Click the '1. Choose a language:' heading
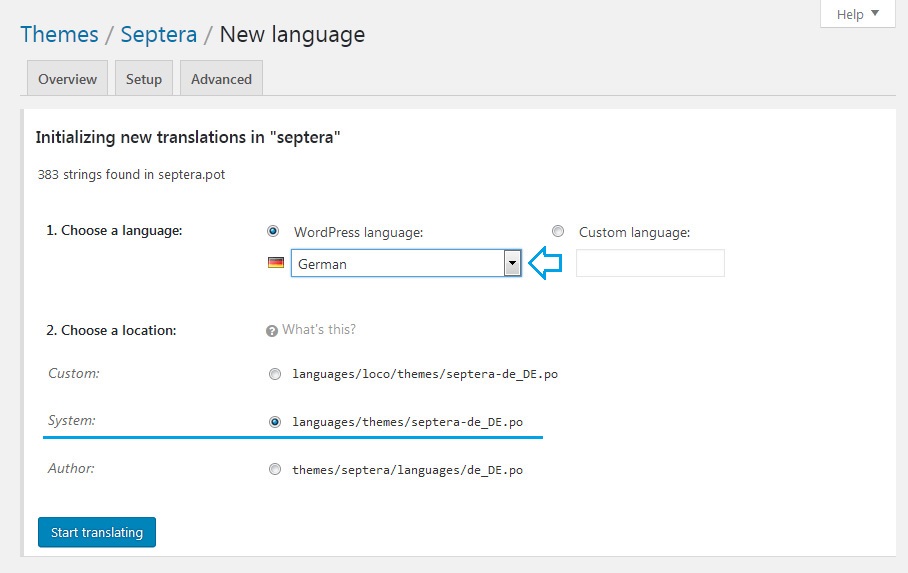Image resolution: width=908 pixels, height=573 pixels. (x=114, y=231)
